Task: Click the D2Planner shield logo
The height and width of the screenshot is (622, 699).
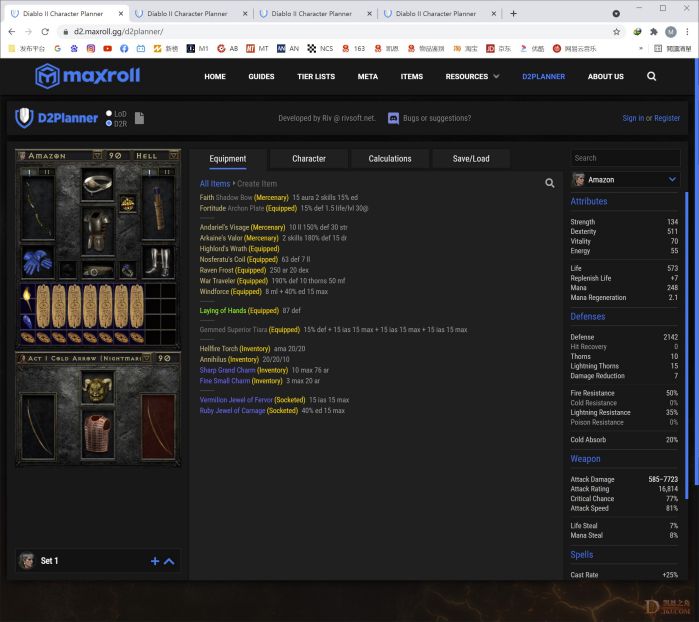Action: [x=24, y=118]
